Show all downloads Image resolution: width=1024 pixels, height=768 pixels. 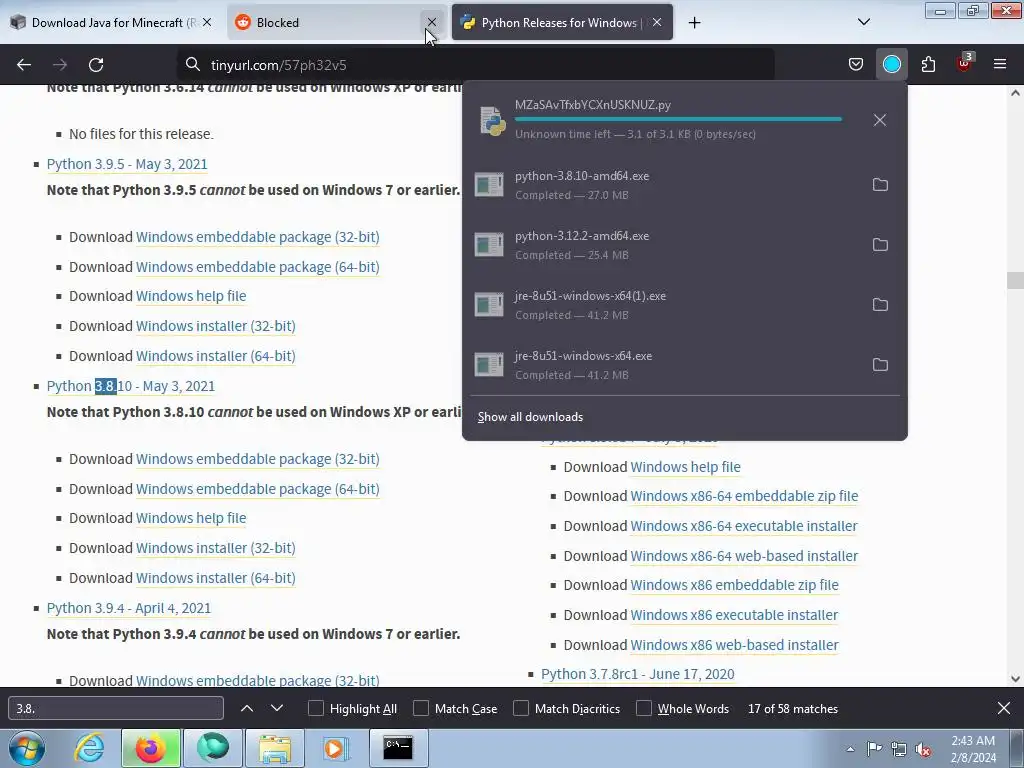click(x=530, y=417)
